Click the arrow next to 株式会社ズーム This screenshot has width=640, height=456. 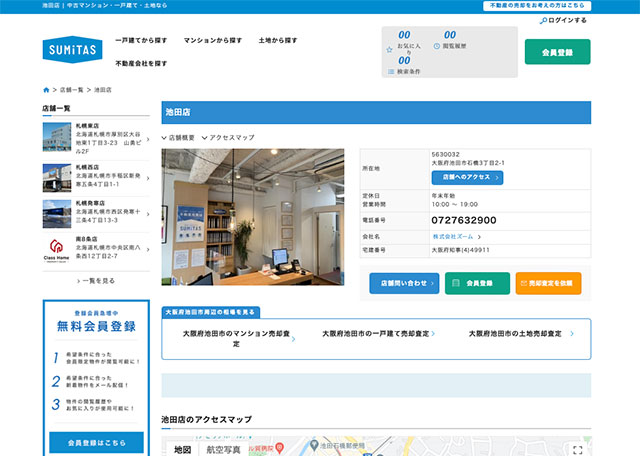click(479, 237)
